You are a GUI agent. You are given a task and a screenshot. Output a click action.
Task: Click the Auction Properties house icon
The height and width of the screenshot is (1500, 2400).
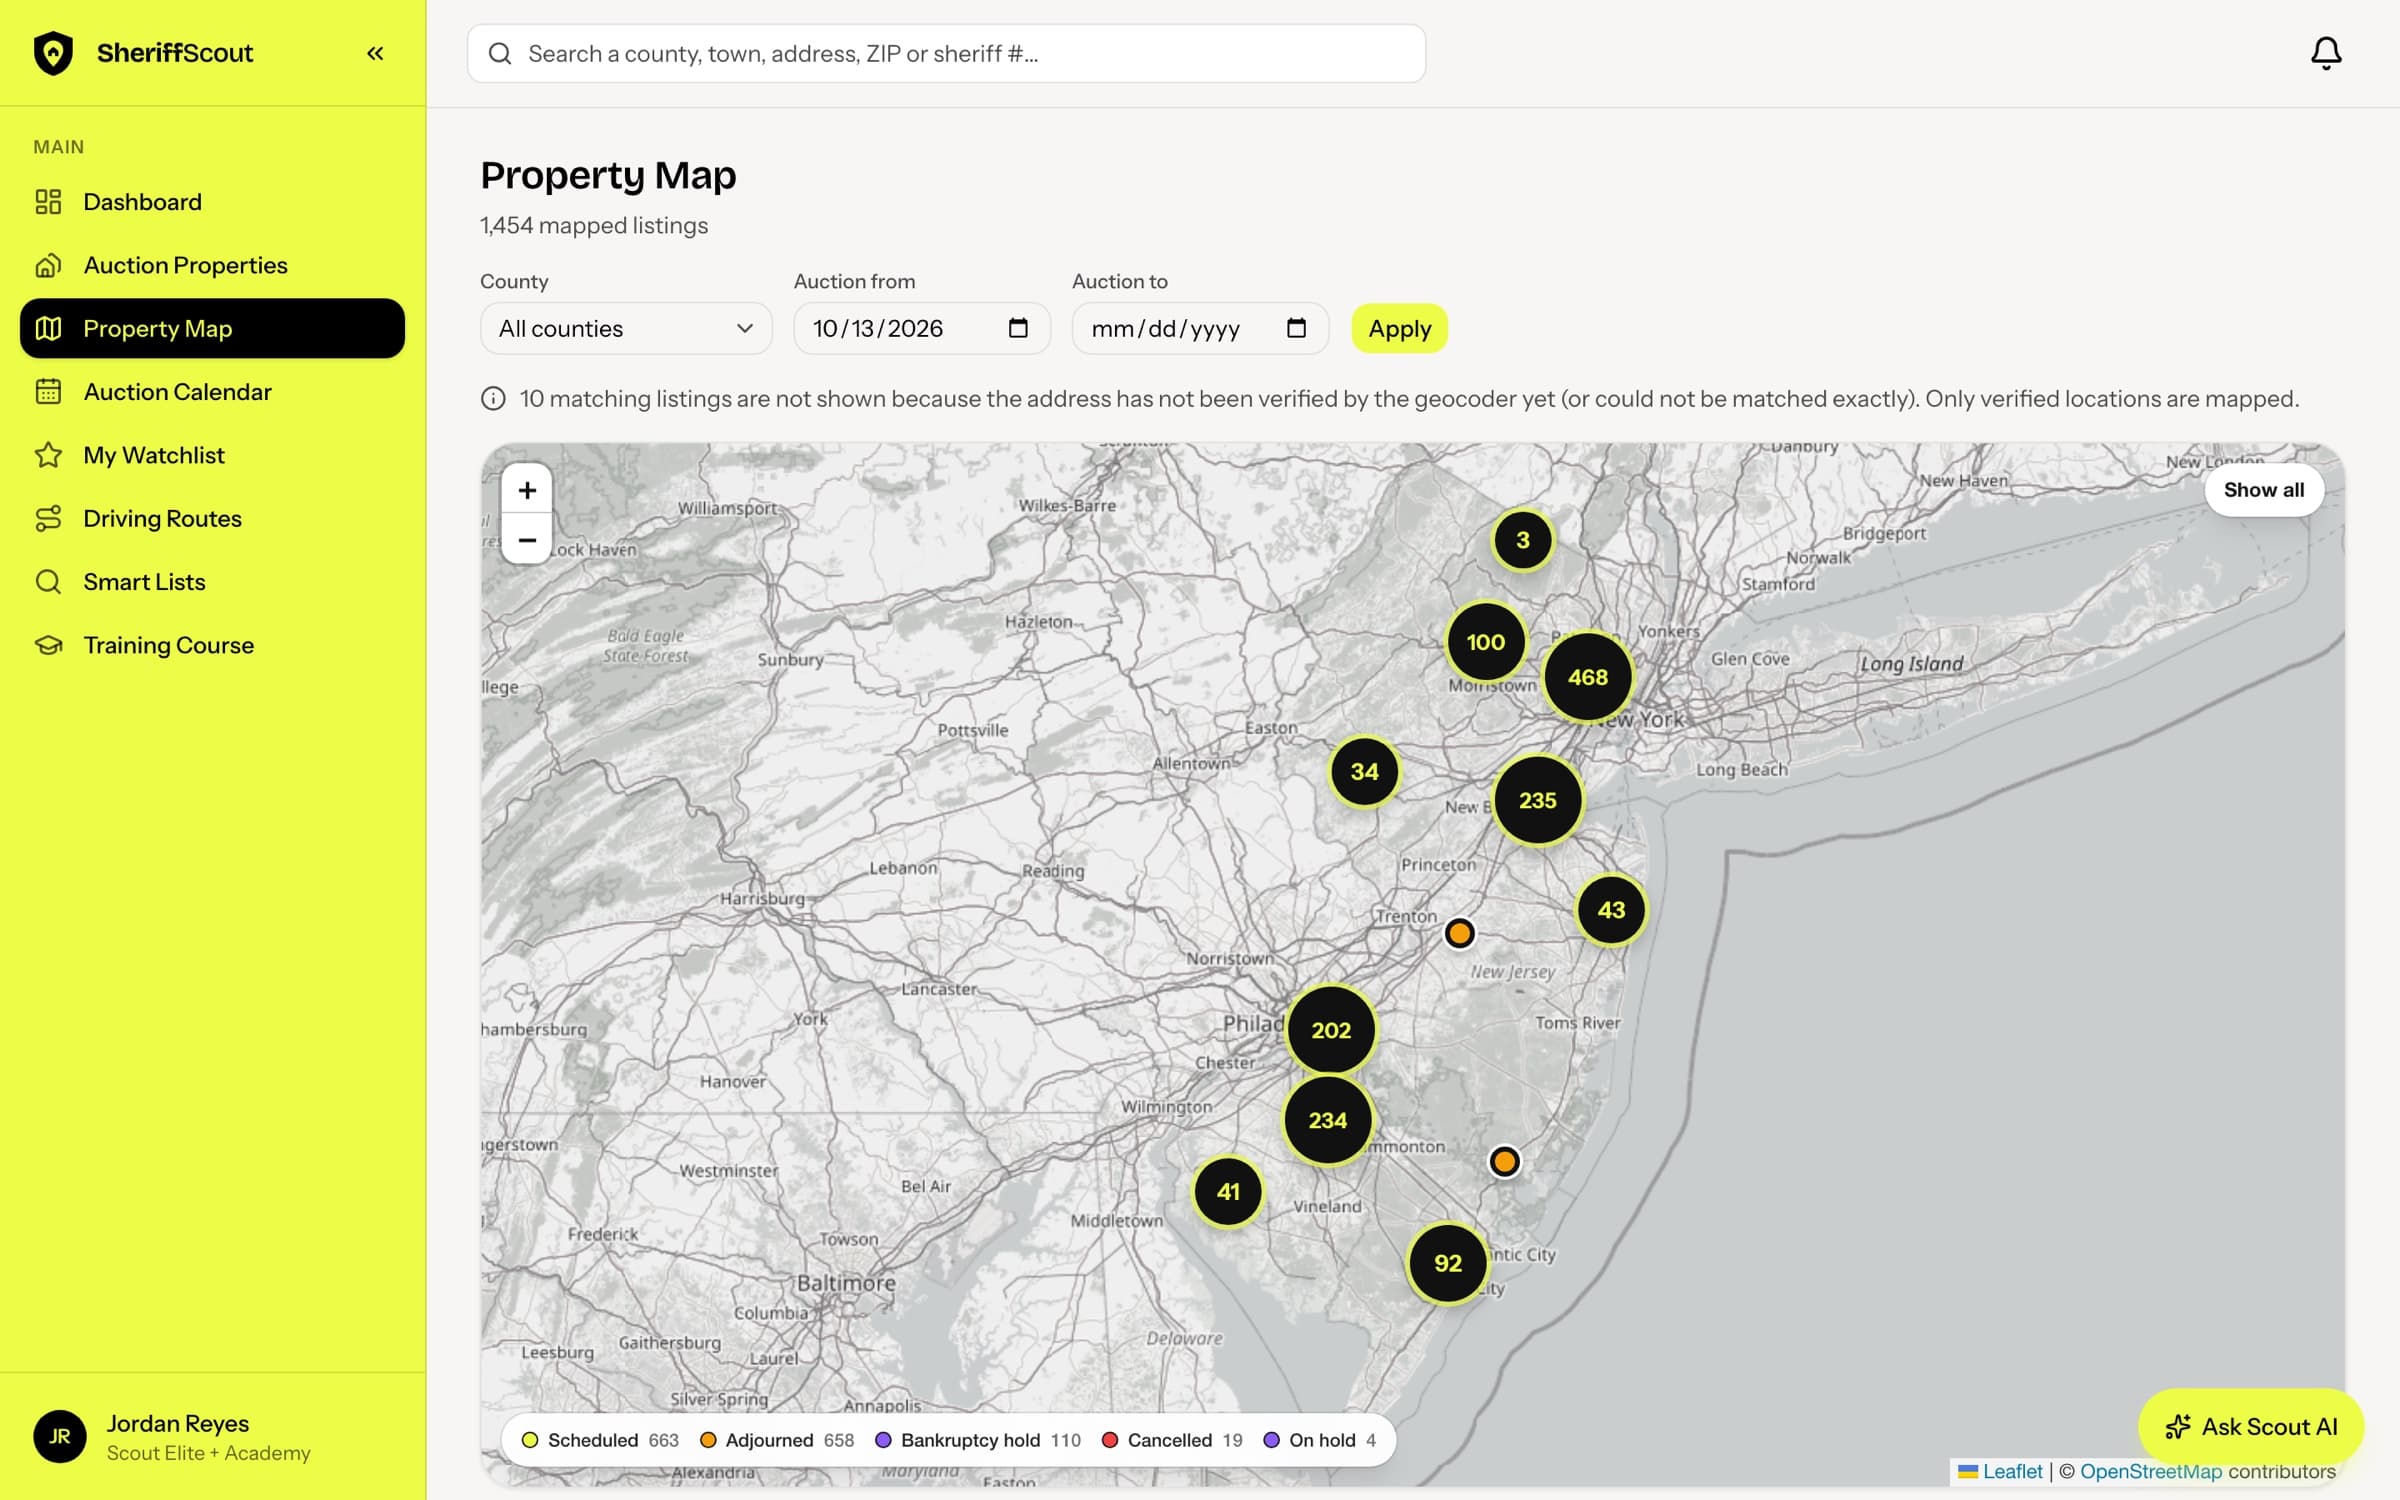[48, 265]
